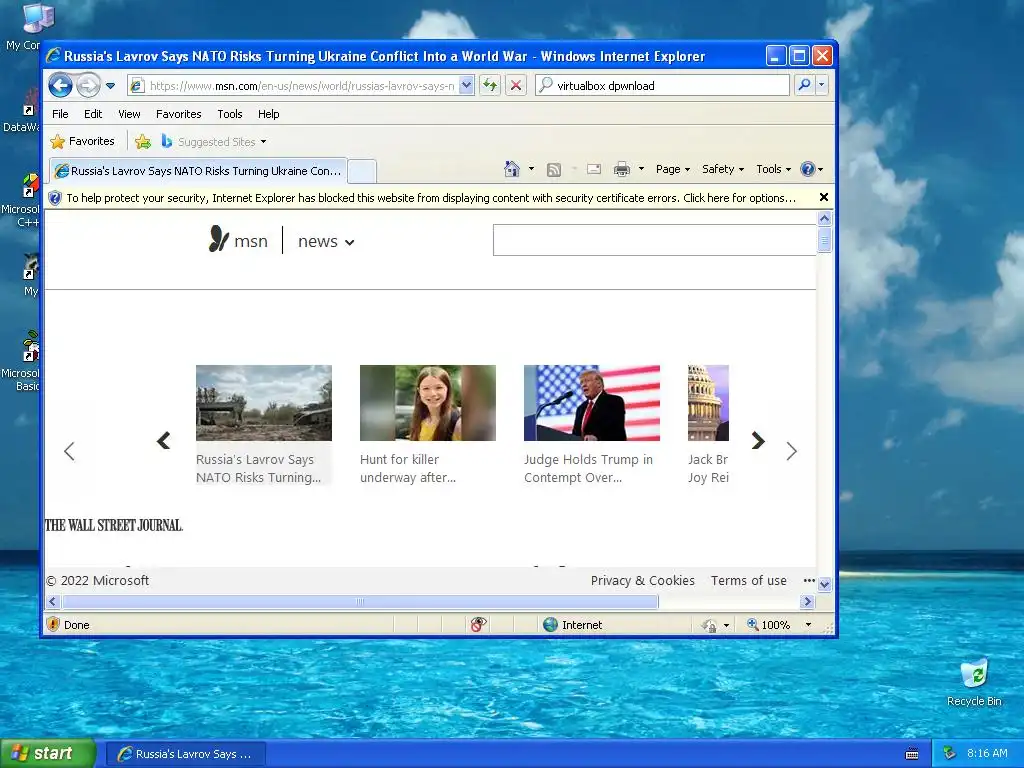The height and width of the screenshot is (768, 1024).
Task: Click the Favorites star button
Action: click(82, 141)
